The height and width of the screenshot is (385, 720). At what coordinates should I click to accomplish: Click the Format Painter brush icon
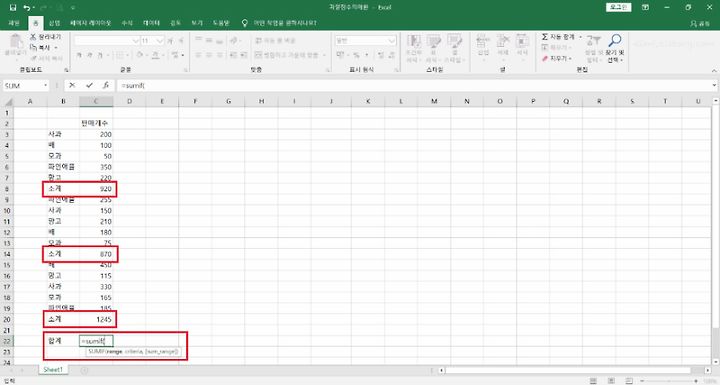point(33,58)
